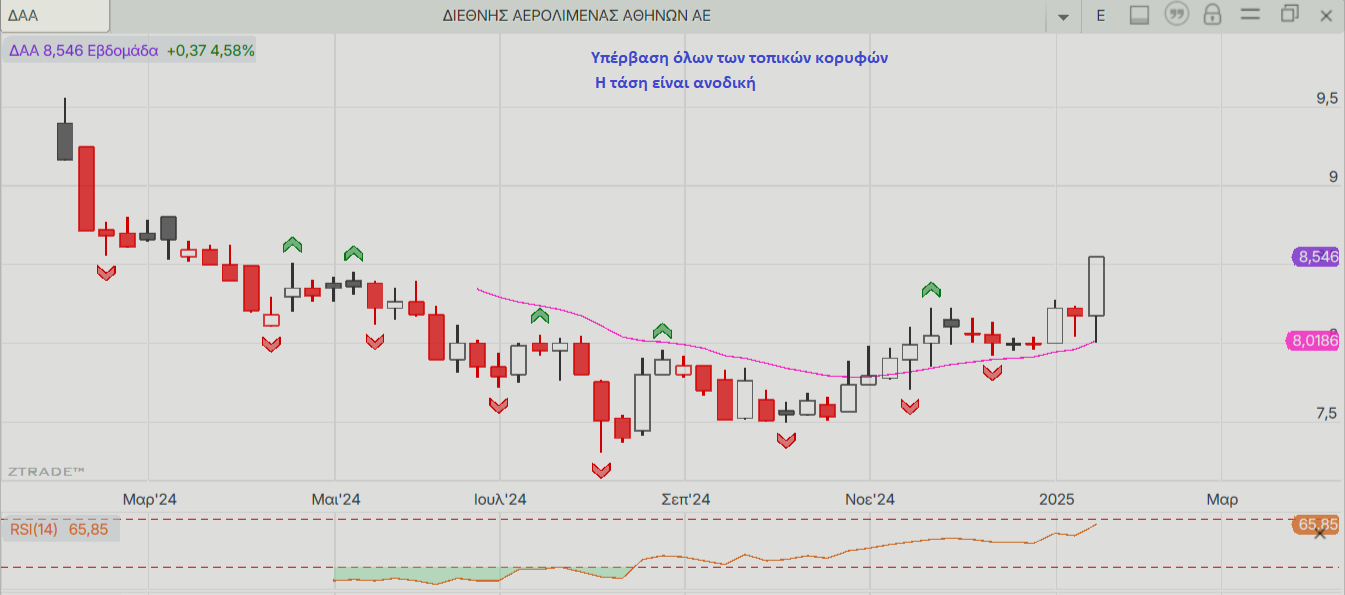Click the lowest red down-arrow marker after Ιουλ'24
Viewport: 1345px width, 595px height.
click(x=601, y=470)
